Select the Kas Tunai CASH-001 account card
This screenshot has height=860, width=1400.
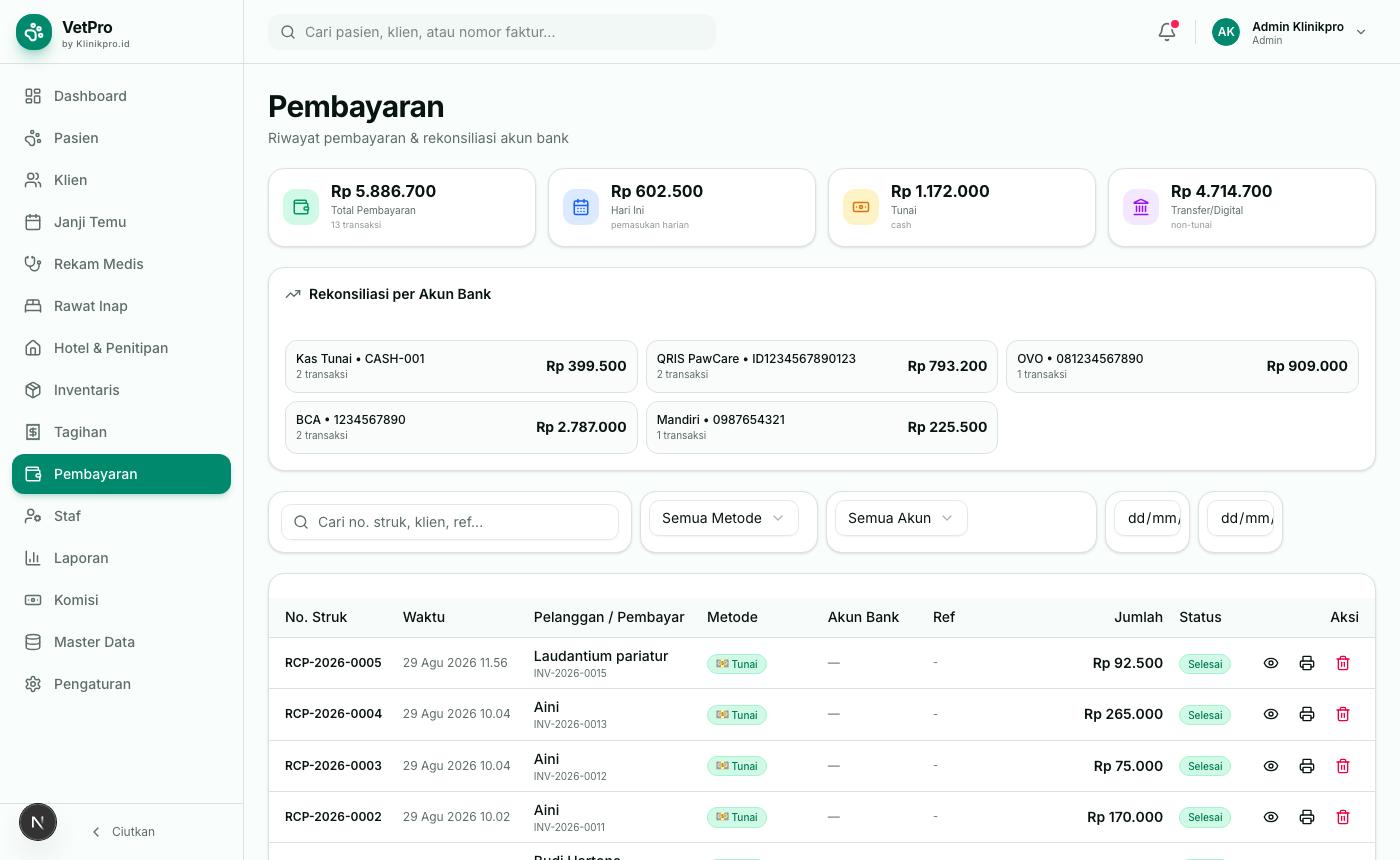(x=461, y=366)
